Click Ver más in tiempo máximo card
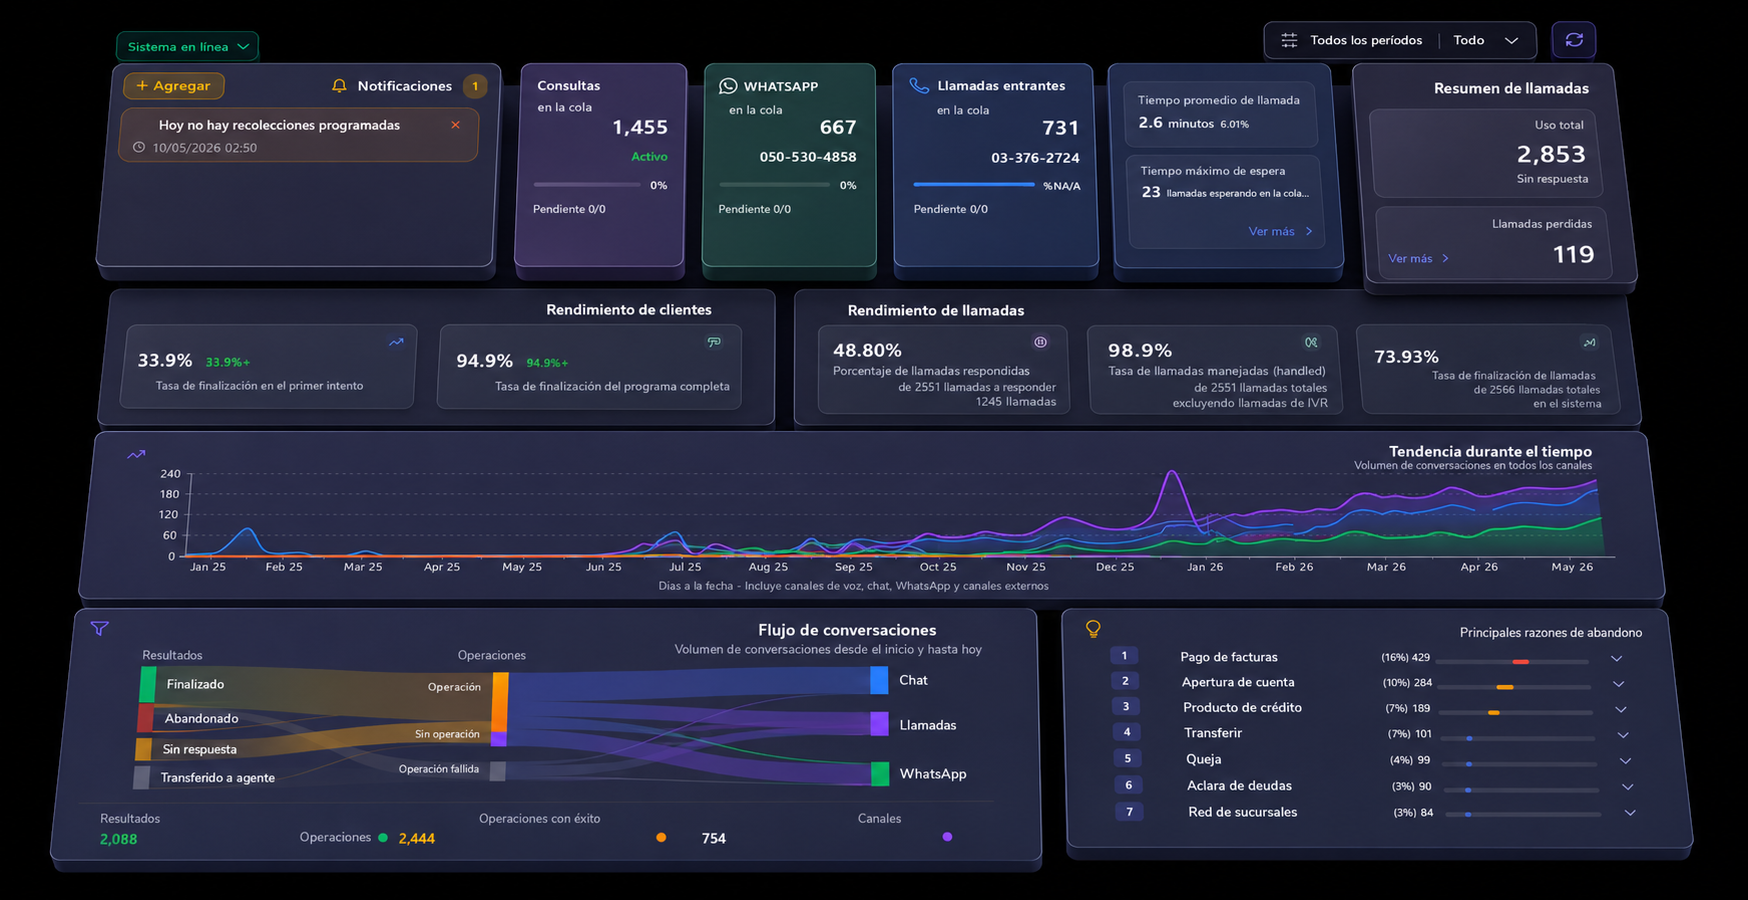The image size is (1748, 900). coord(1280,231)
